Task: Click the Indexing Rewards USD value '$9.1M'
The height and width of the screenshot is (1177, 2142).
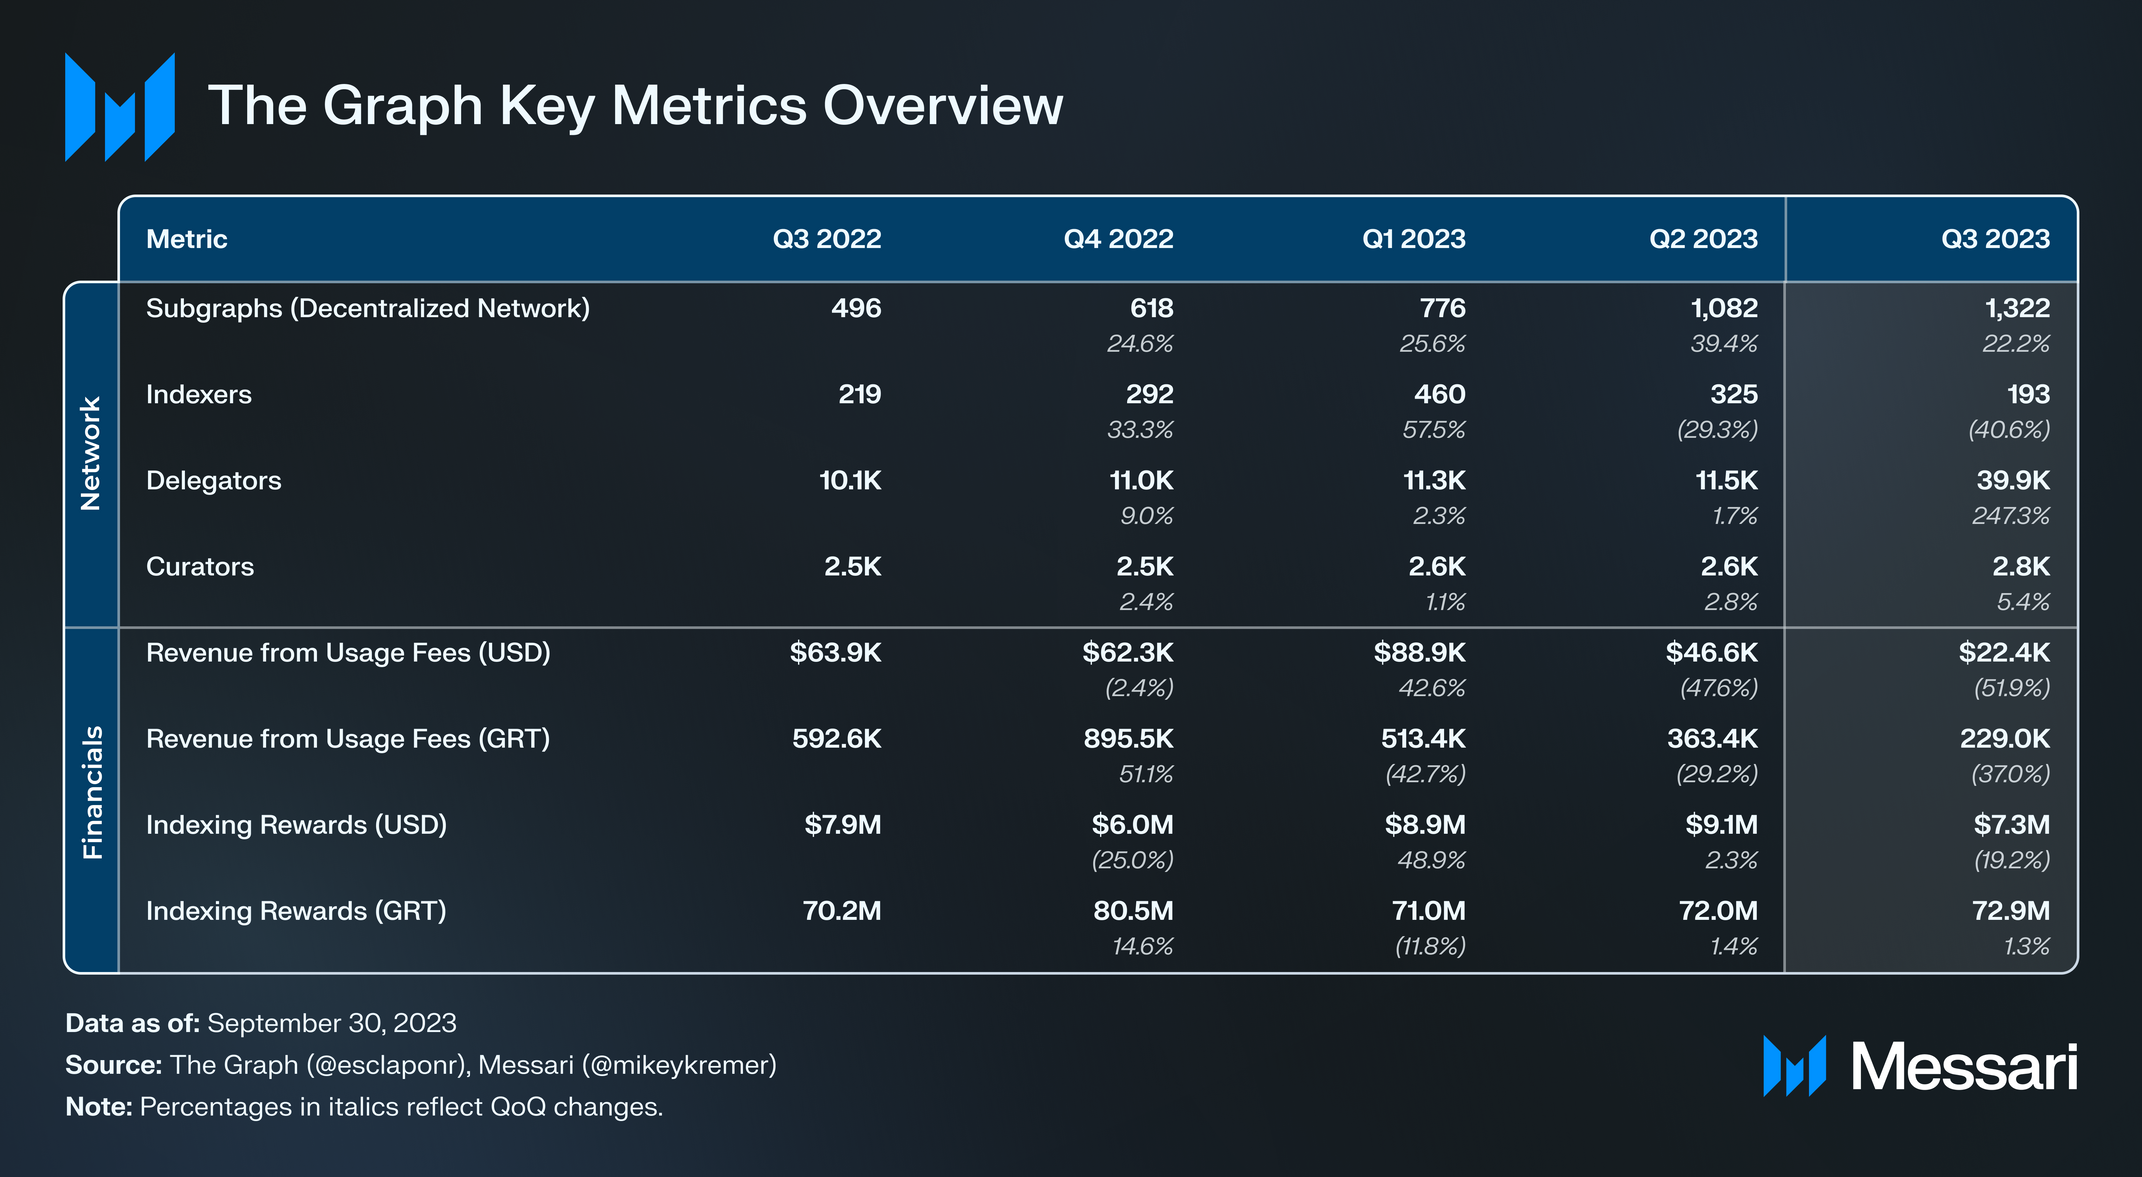Action: point(1721,825)
